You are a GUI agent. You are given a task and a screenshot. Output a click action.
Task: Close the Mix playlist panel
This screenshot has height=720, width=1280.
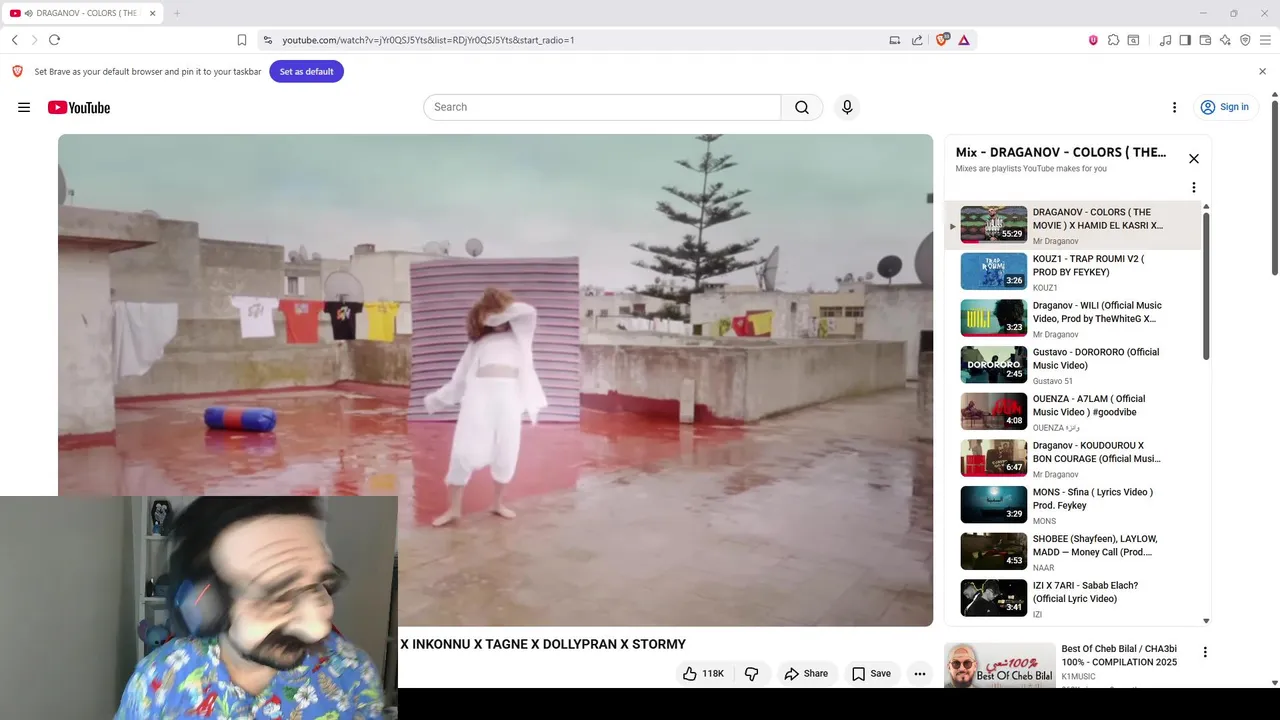1193,159
